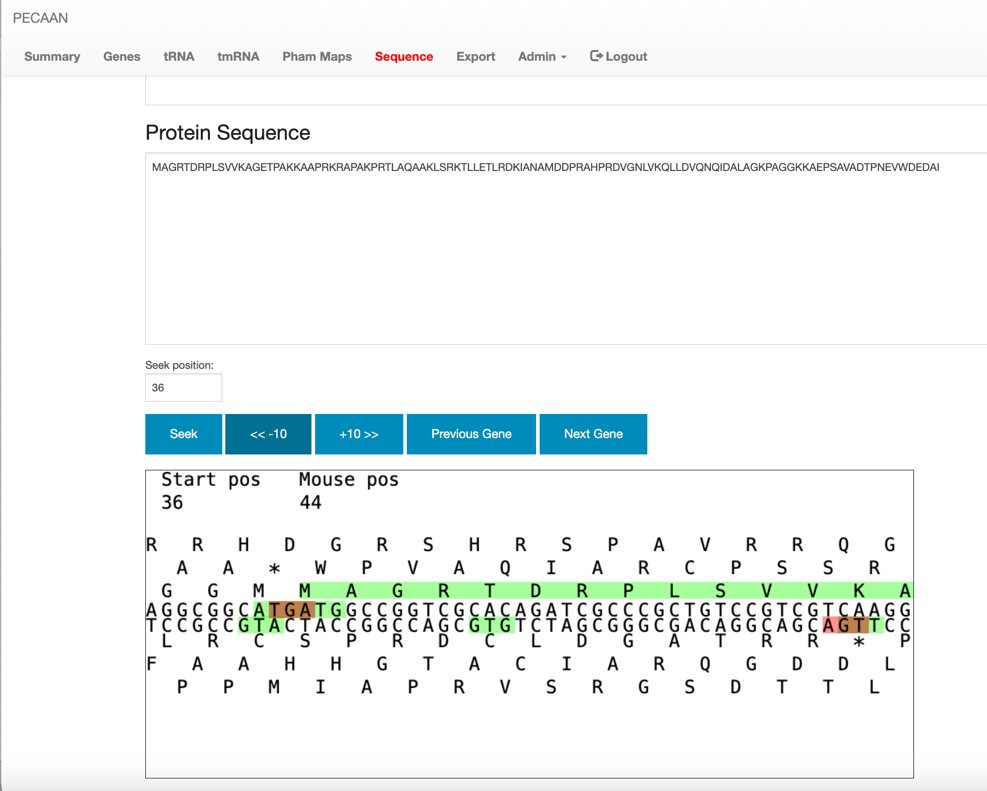Click the PECAAN brand title
The image size is (987, 791).
pos(41,18)
